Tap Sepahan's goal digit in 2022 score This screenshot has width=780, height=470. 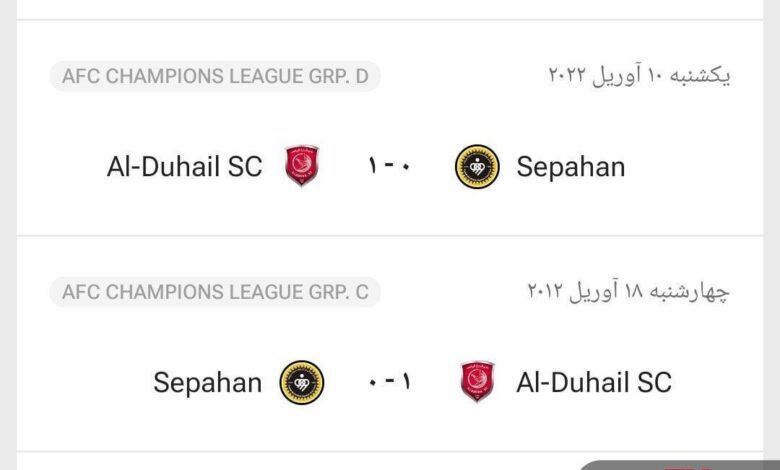click(x=407, y=167)
